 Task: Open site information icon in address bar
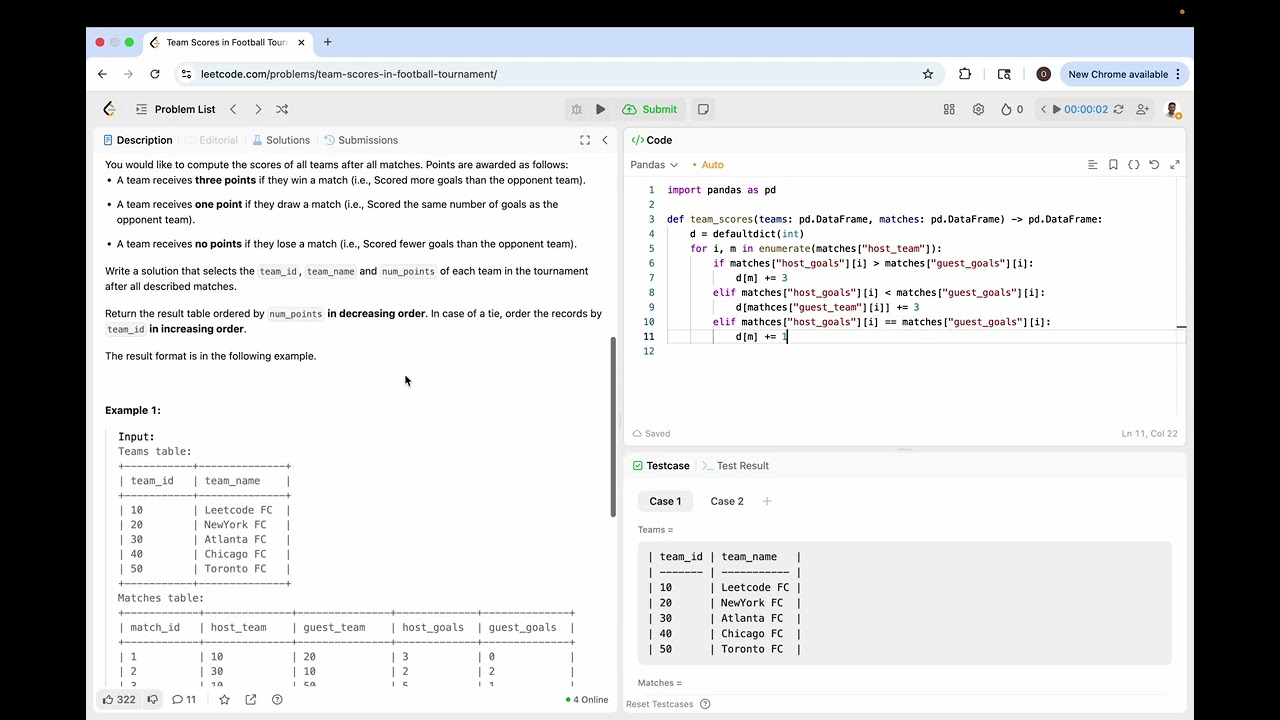186,74
